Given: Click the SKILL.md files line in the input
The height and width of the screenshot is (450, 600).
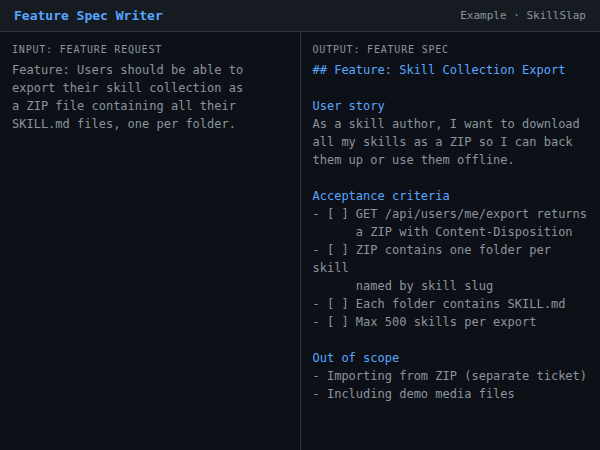Looking at the screenshot, I should 123,124.
